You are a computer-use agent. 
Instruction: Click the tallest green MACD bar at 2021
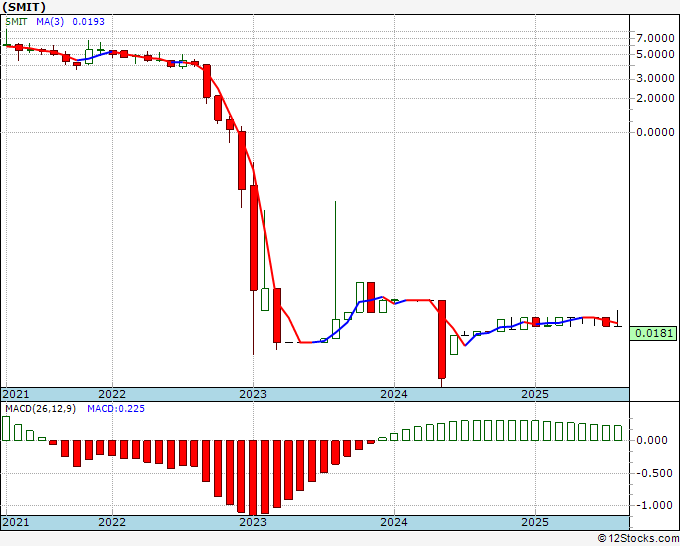click(6, 428)
